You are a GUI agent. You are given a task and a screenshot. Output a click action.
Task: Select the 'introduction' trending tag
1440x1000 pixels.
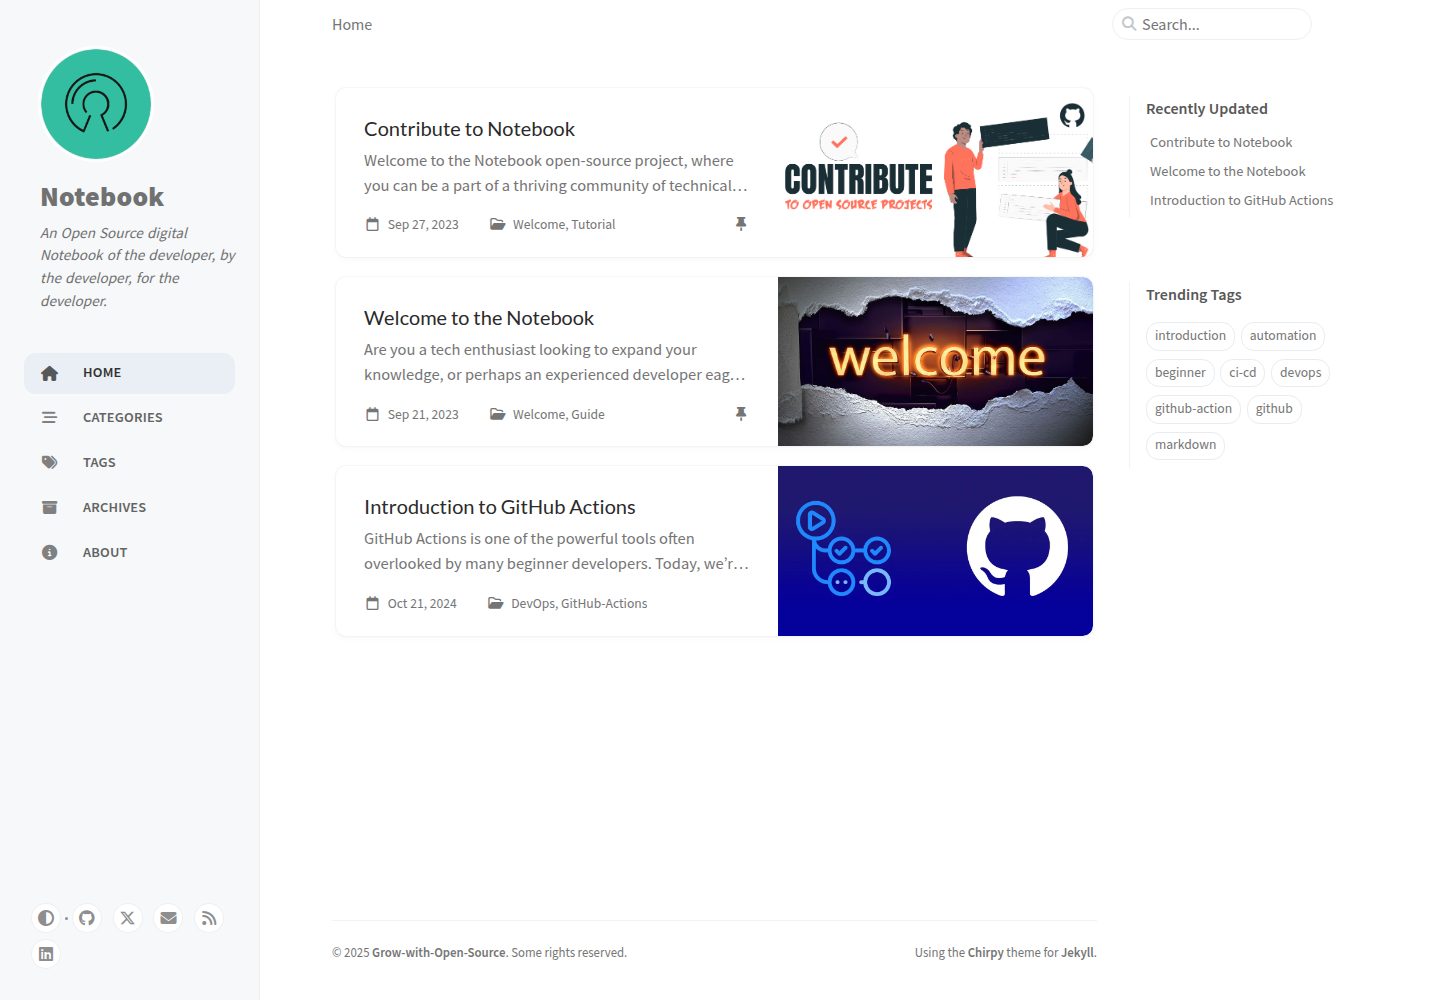coord(1190,336)
